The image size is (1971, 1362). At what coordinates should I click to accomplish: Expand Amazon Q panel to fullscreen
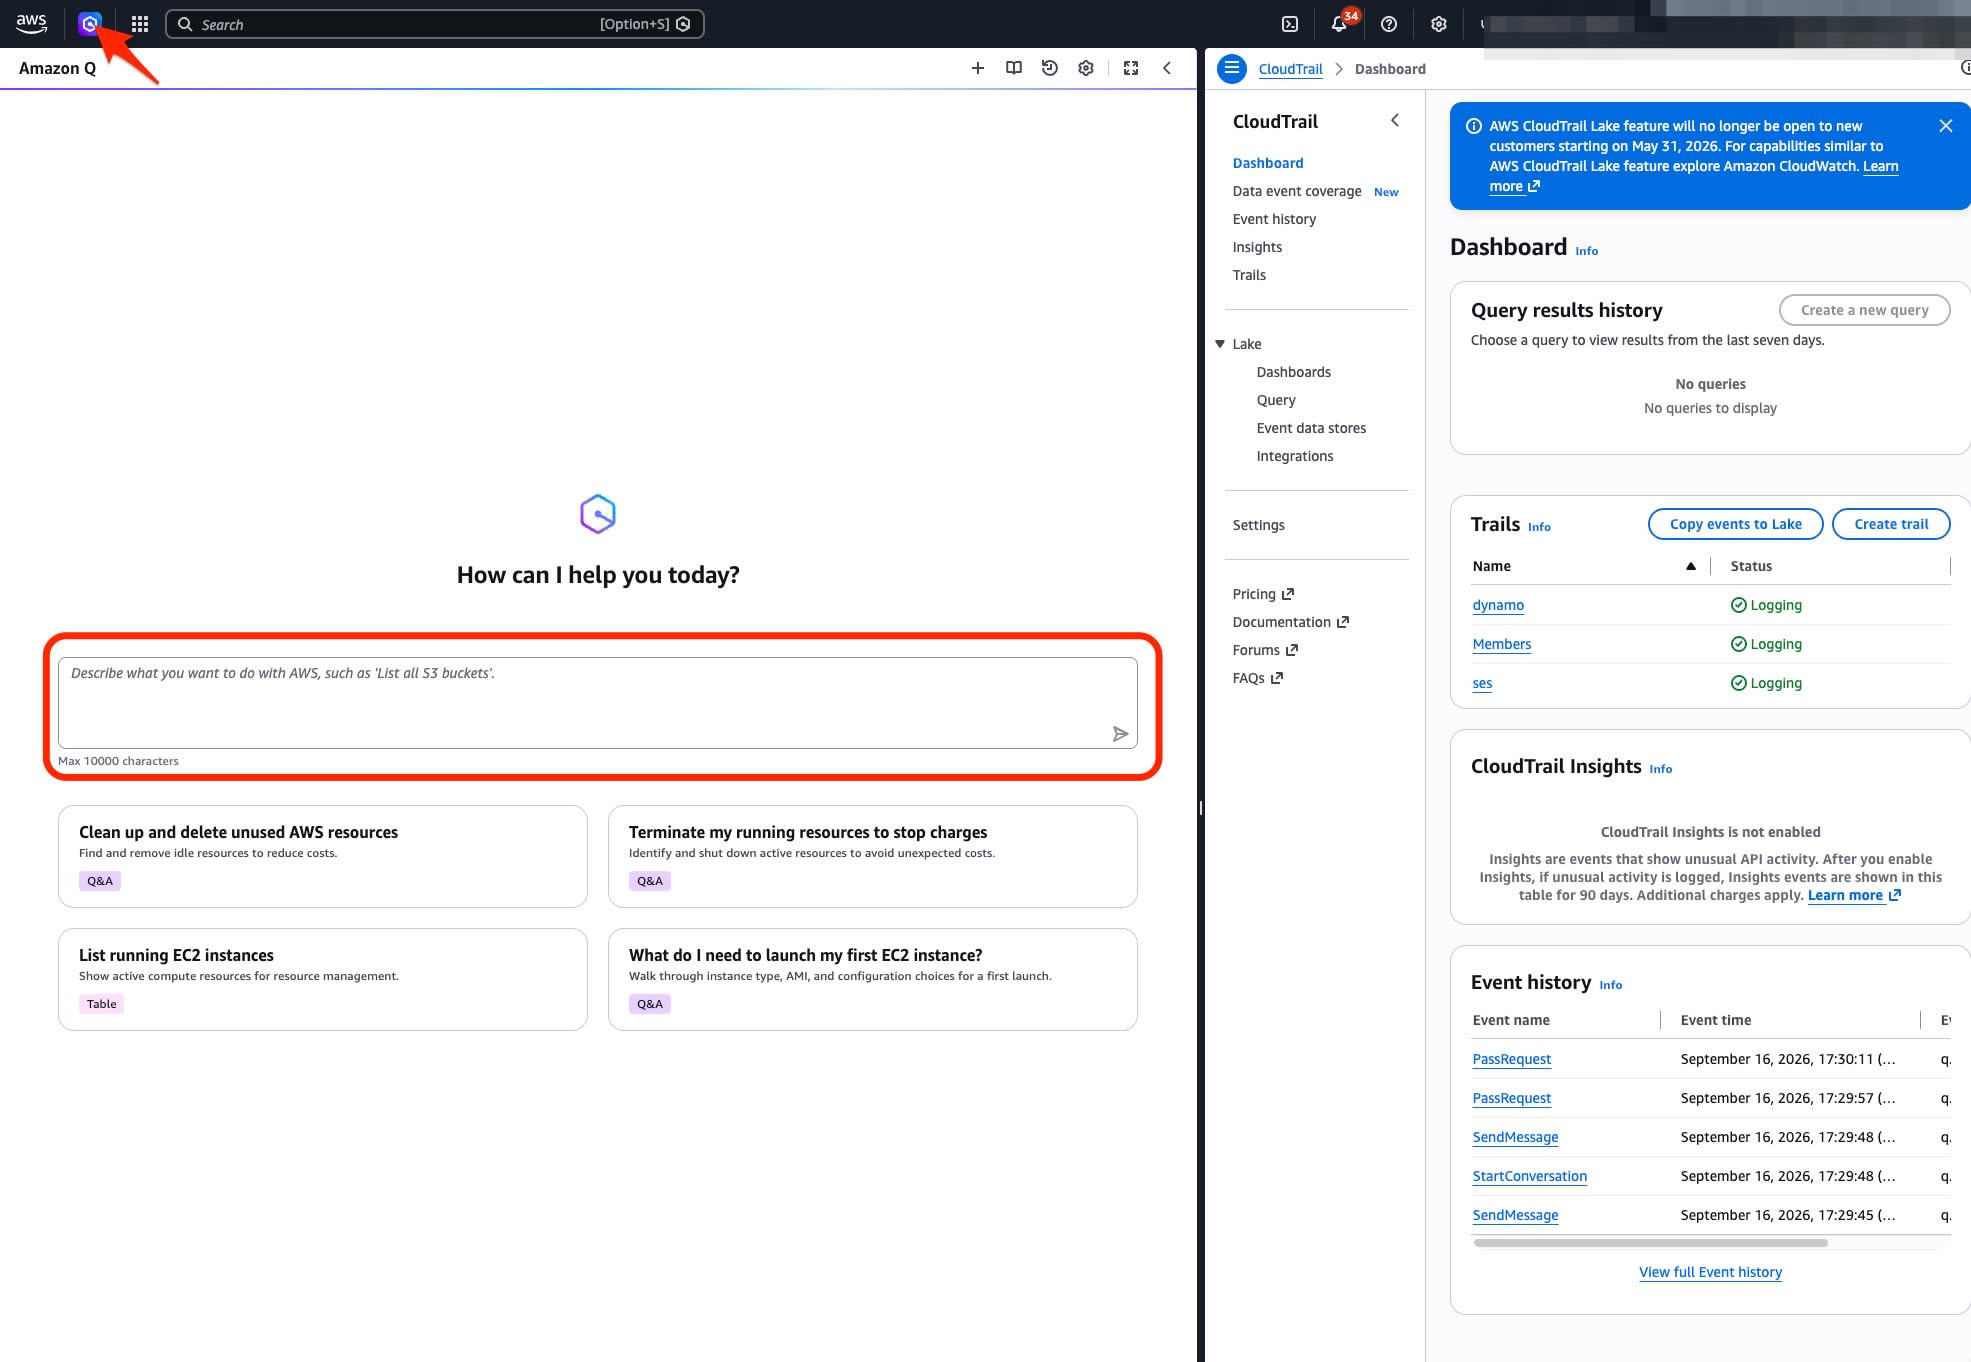[x=1131, y=68]
